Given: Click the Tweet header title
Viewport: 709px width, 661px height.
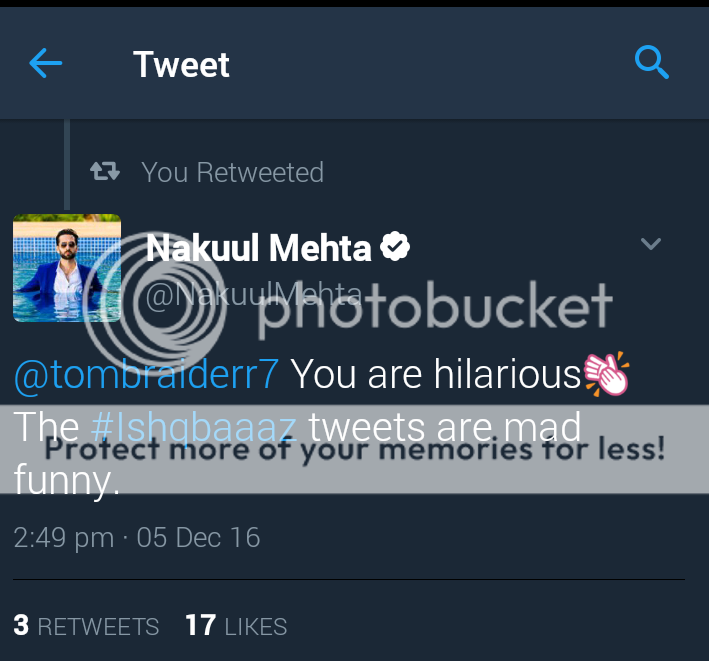Looking at the screenshot, I should [x=181, y=65].
